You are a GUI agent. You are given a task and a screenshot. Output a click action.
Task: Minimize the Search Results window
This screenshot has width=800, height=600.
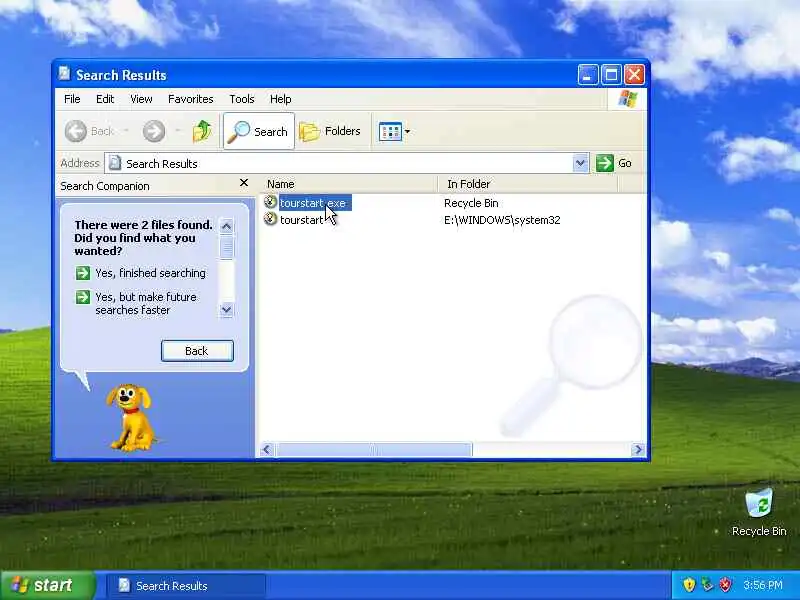point(588,76)
